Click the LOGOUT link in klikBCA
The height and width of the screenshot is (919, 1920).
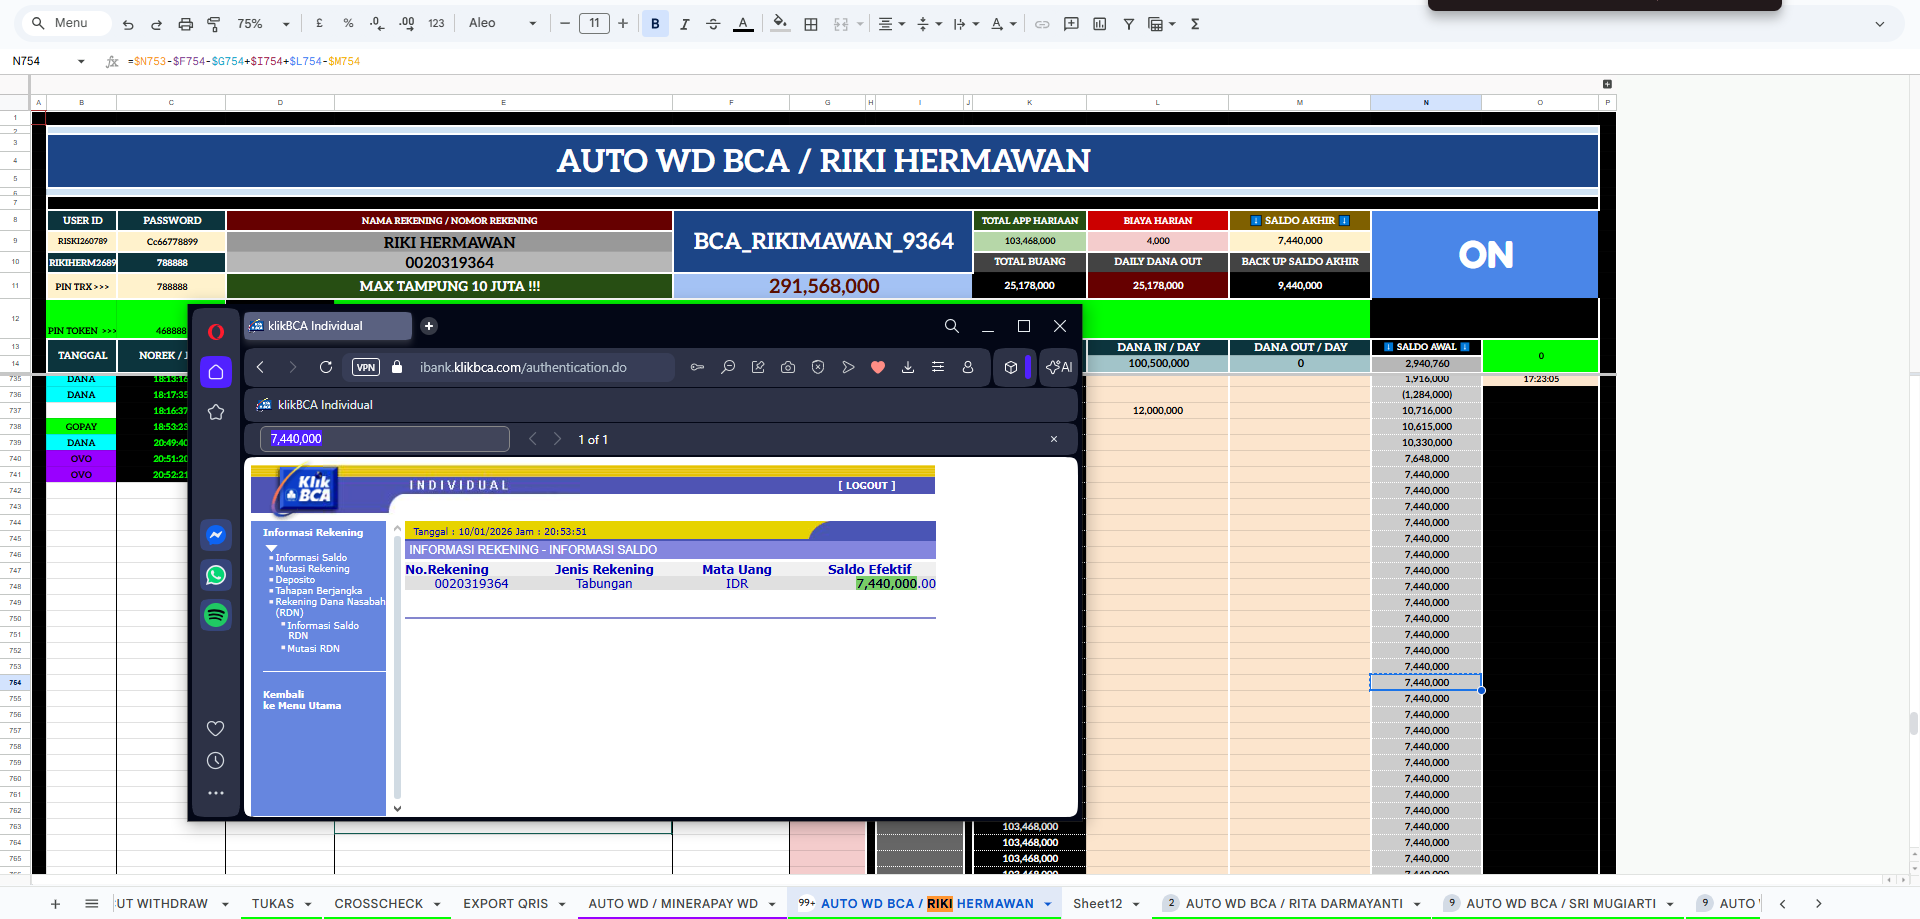pyautogui.click(x=866, y=485)
